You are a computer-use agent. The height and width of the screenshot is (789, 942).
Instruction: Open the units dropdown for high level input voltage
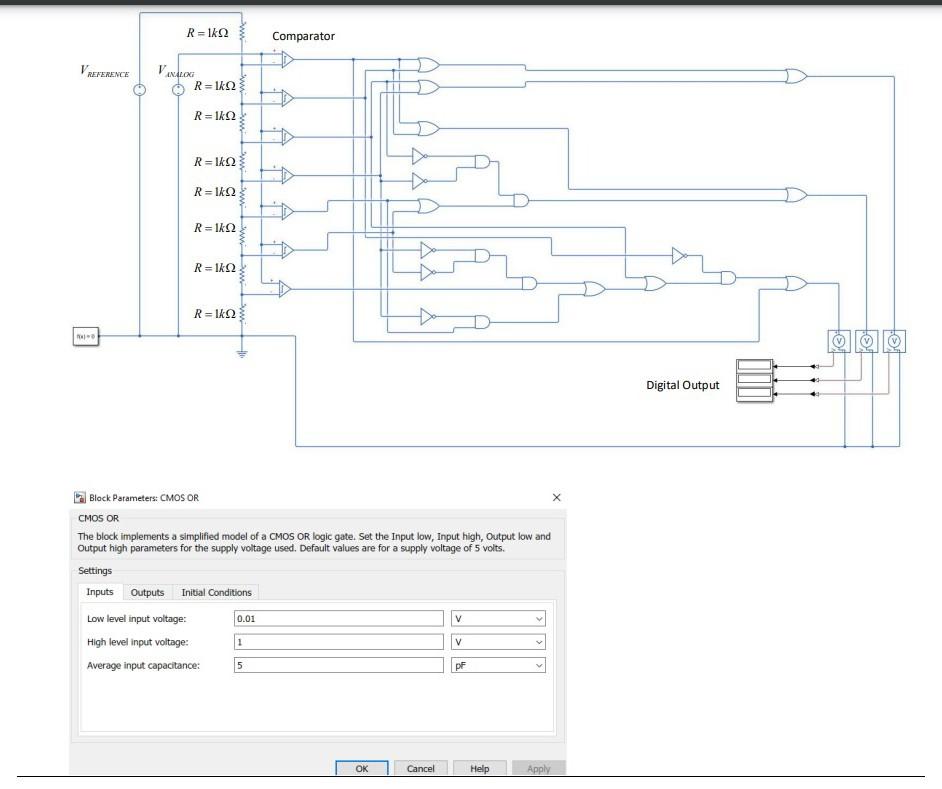pos(536,640)
